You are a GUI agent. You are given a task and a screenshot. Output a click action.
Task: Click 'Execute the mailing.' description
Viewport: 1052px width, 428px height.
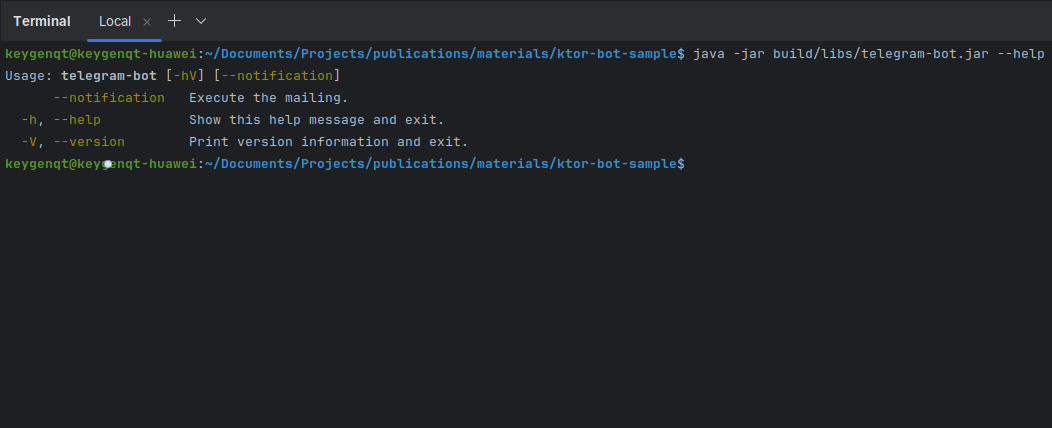pyautogui.click(x=268, y=98)
